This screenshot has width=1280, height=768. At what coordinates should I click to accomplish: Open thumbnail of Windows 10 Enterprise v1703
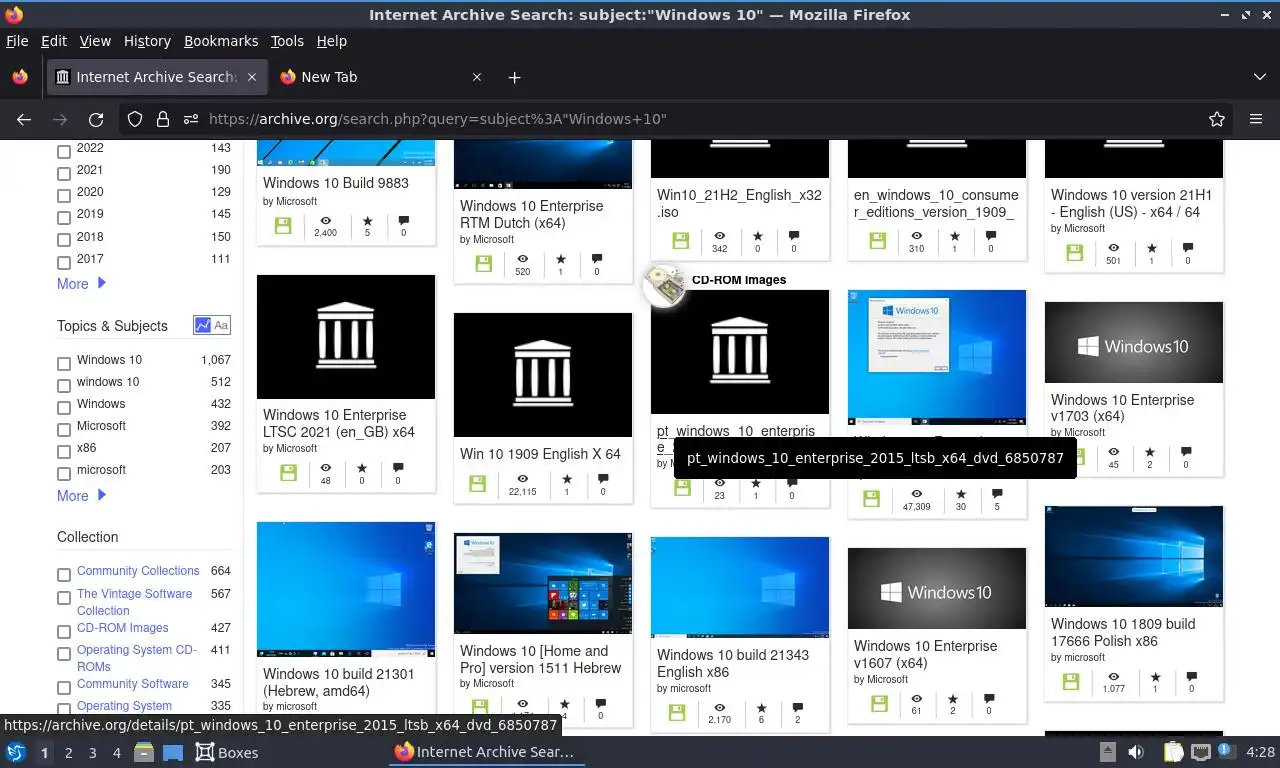pos(1134,342)
